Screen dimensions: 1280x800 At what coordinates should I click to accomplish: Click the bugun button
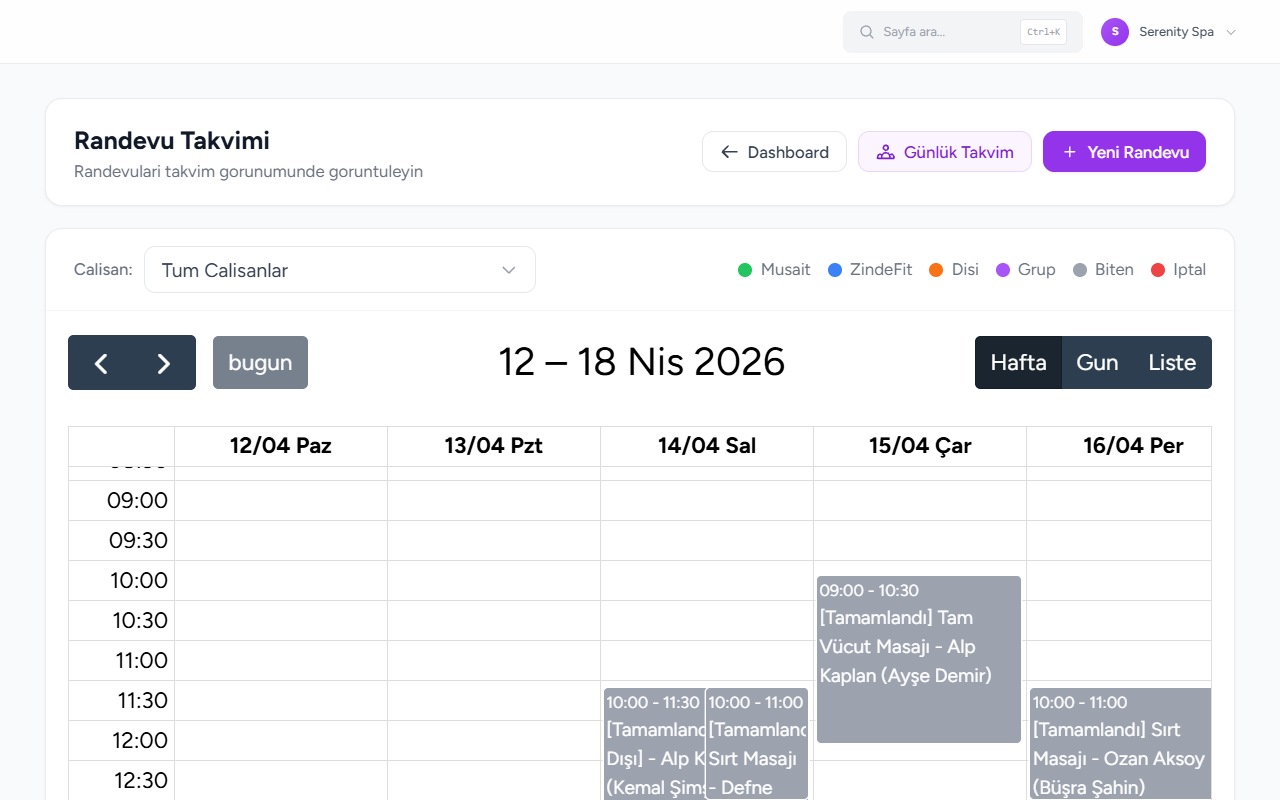[260, 362]
